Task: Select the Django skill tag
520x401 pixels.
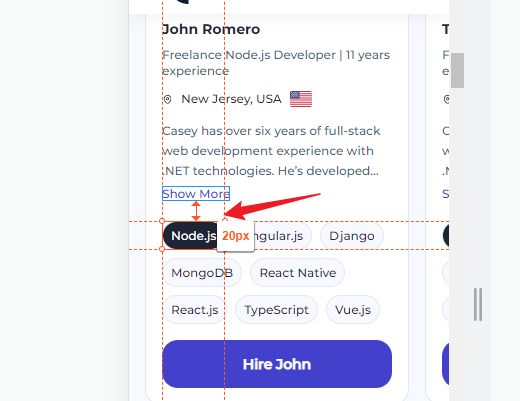Action: [x=352, y=236]
